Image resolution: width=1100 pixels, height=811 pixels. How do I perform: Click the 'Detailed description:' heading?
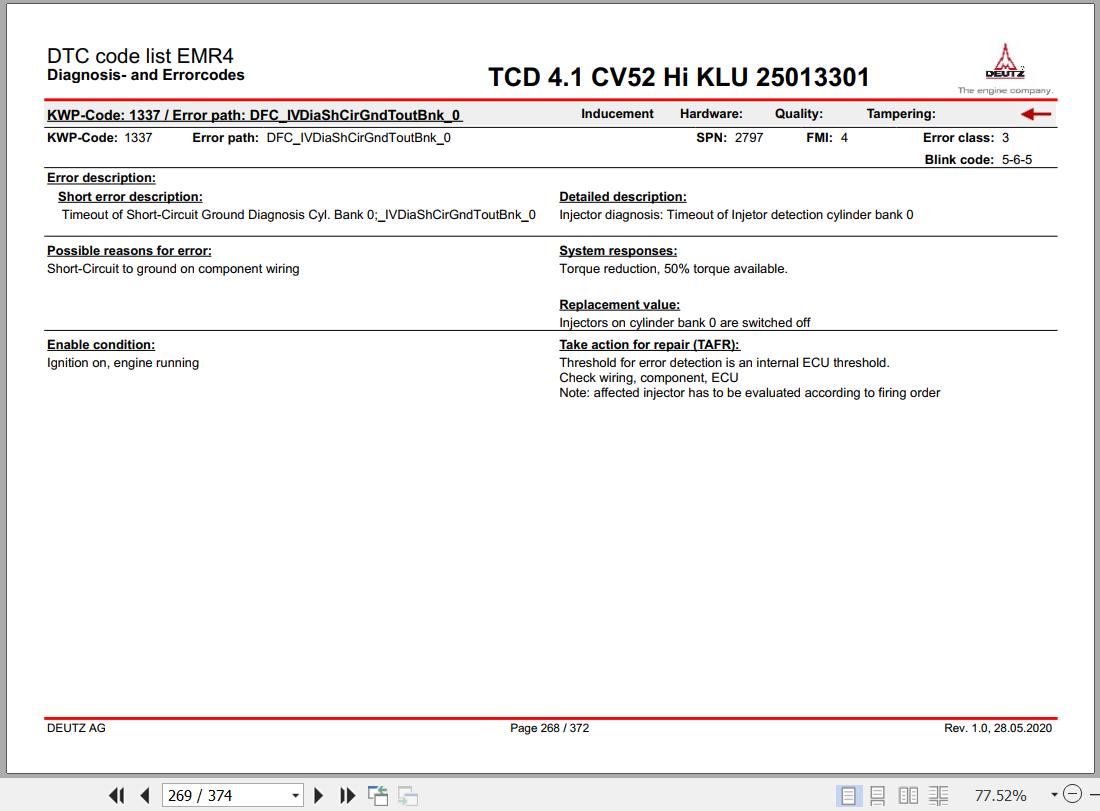[x=623, y=197]
